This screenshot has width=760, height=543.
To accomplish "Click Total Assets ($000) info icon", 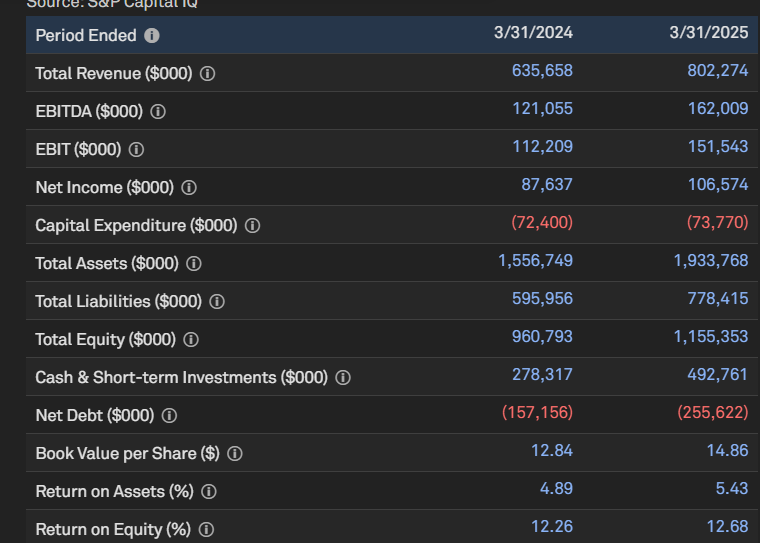I will click(x=194, y=263).
